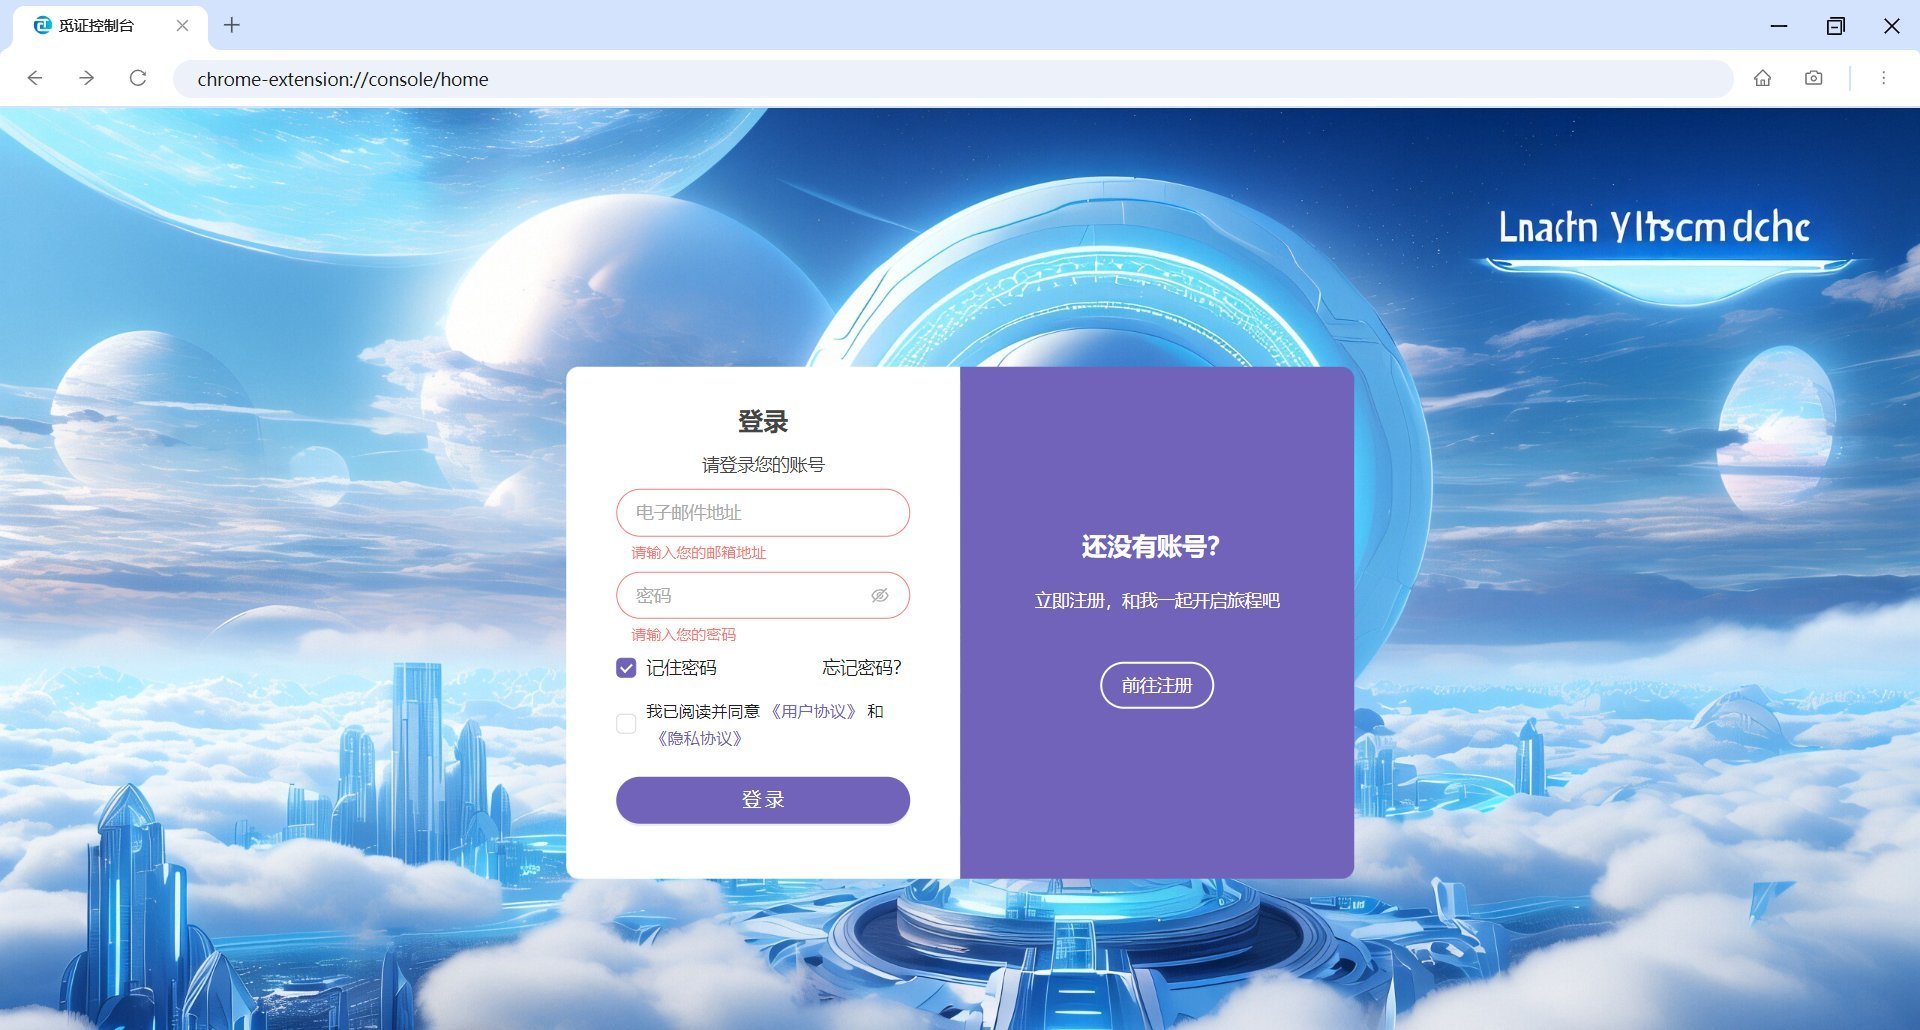Click the browser forward arrow
The height and width of the screenshot is (1030, 1920).
(87, 78)
